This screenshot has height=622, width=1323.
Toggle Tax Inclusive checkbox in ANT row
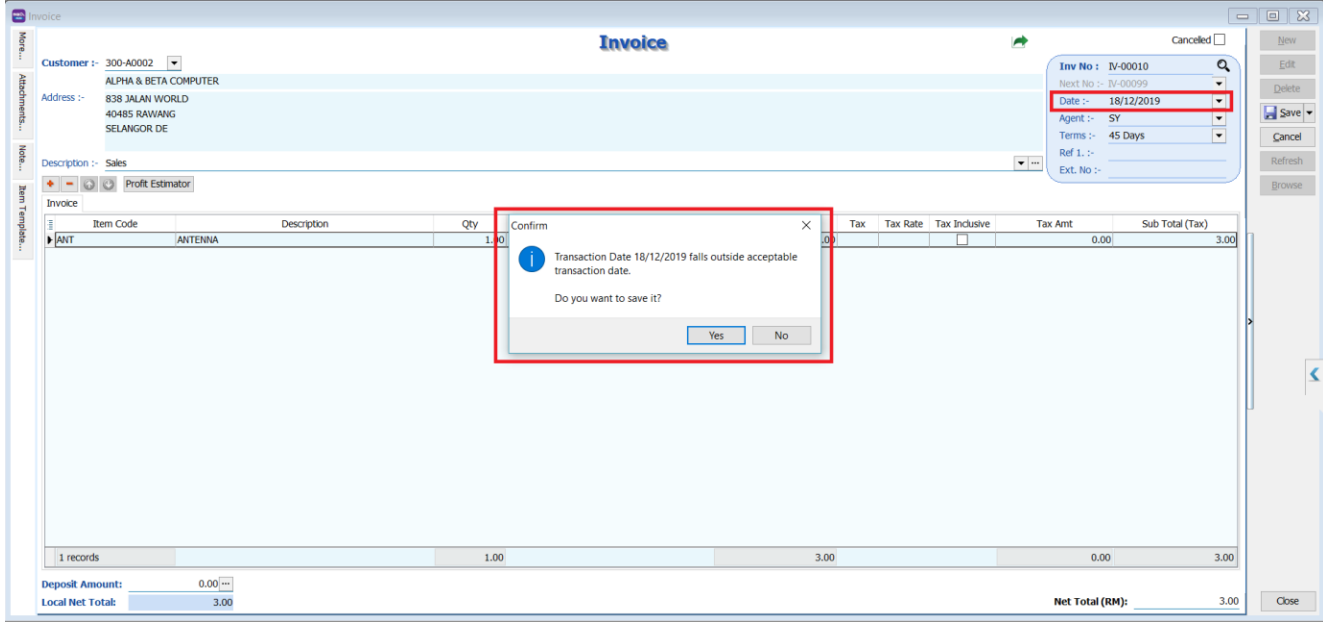pyautogui.click(x=961, y=240)
